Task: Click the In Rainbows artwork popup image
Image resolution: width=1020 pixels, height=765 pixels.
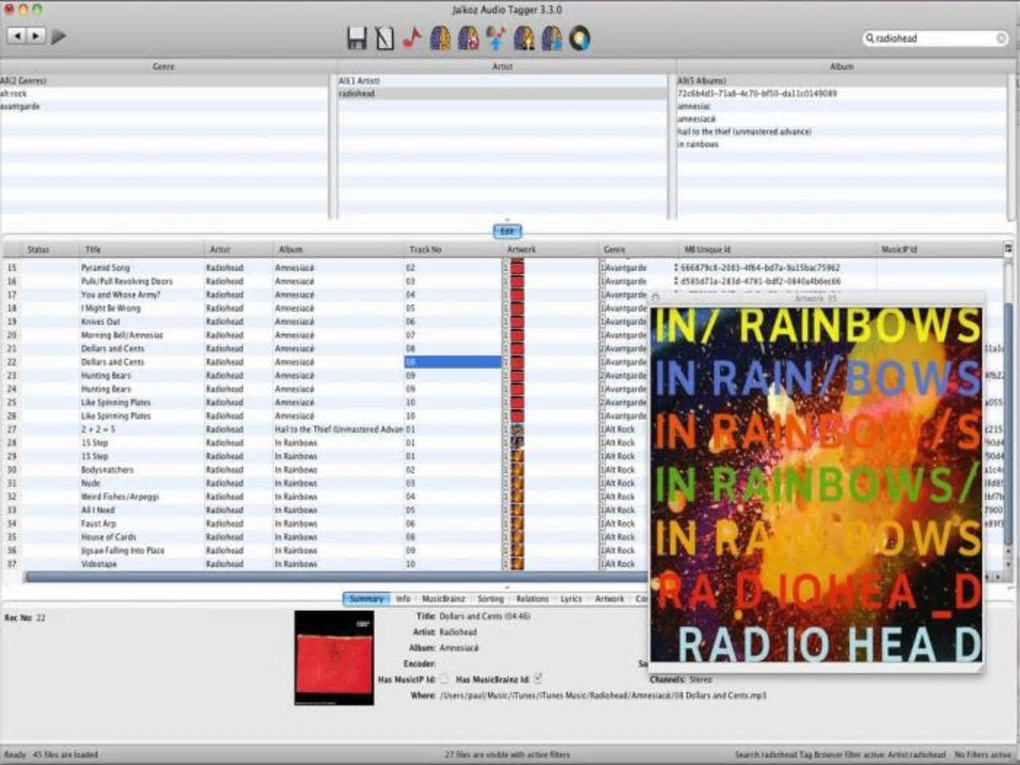Action: click(816, 485)
